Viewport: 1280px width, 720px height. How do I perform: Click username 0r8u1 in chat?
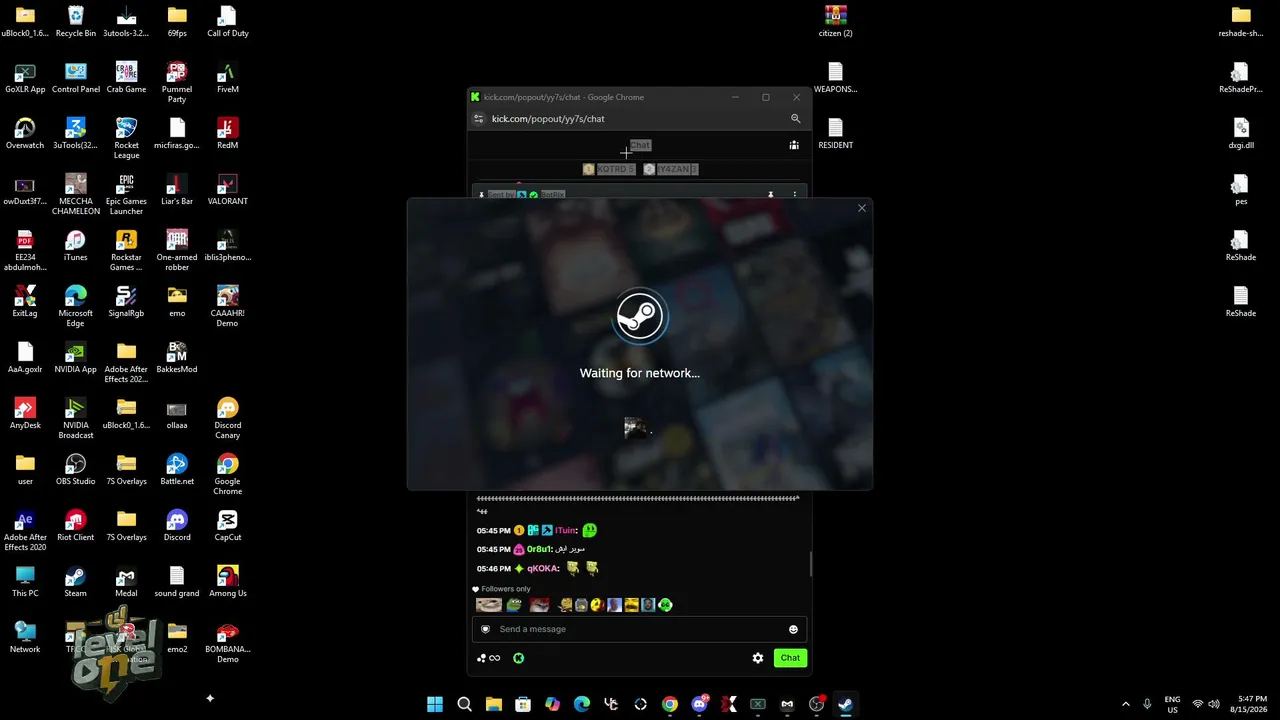(541, 550)
